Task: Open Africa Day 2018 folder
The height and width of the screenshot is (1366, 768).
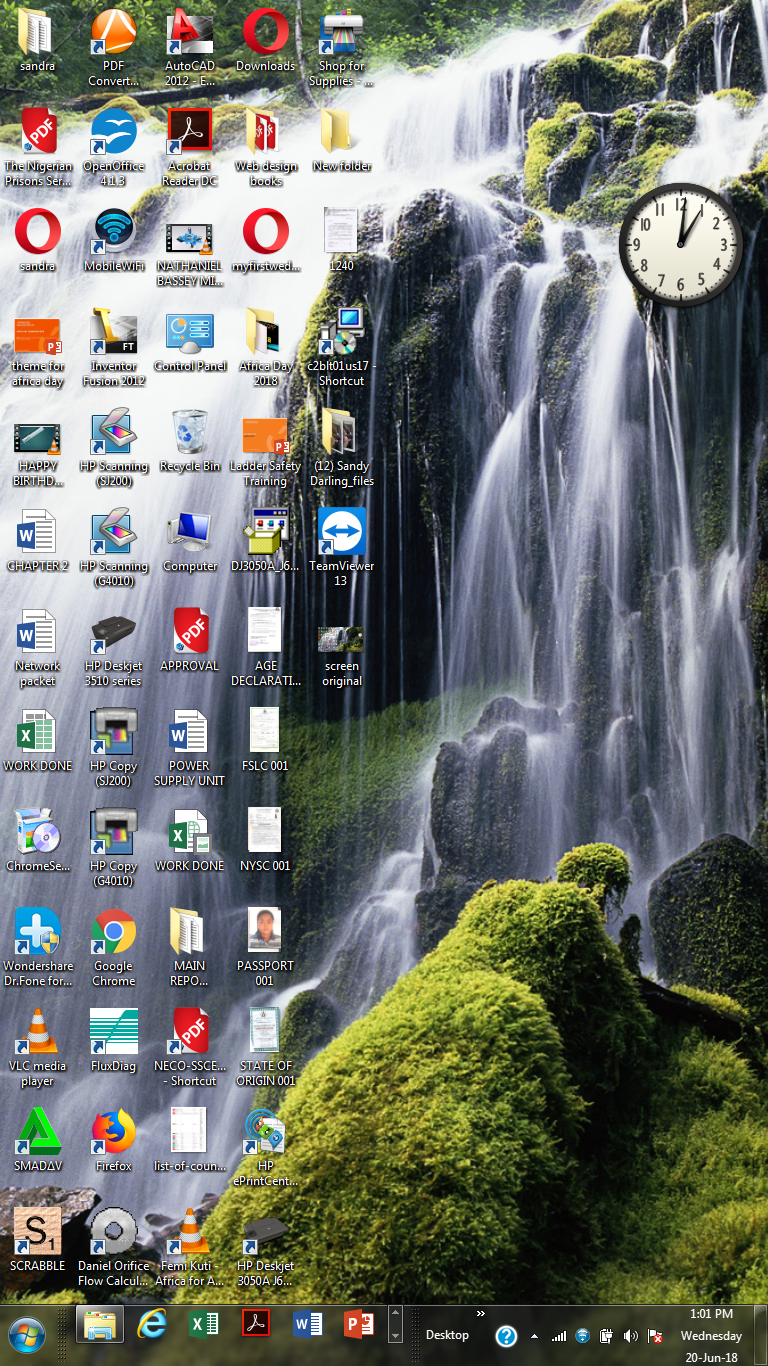Action: [265, 332]
